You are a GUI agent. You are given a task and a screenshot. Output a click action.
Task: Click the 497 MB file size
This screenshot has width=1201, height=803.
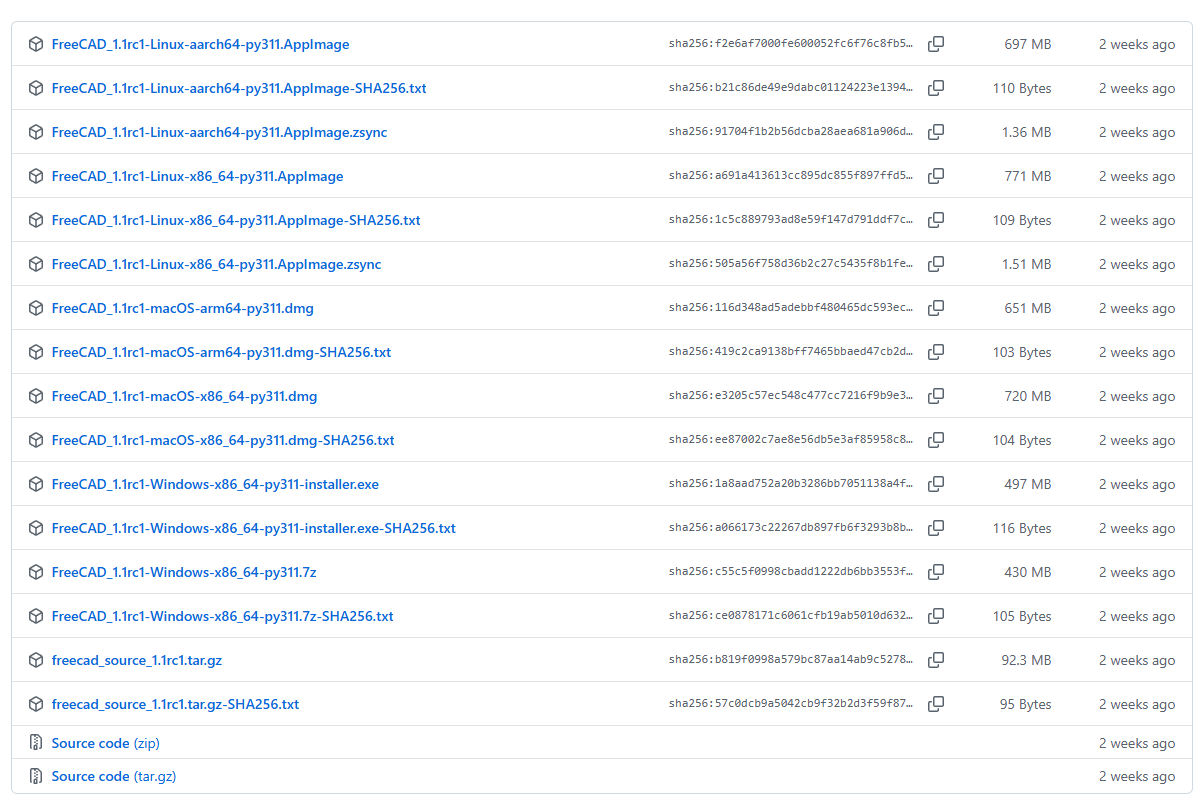pos(1028,484)
